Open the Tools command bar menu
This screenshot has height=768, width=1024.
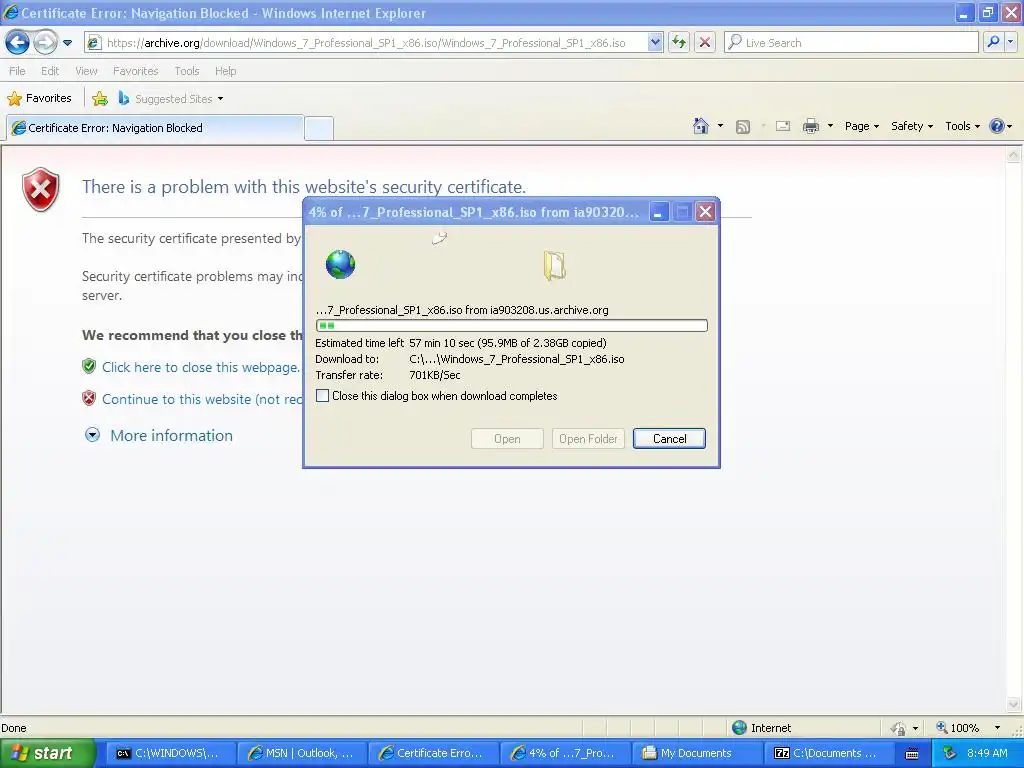point(962,126)
